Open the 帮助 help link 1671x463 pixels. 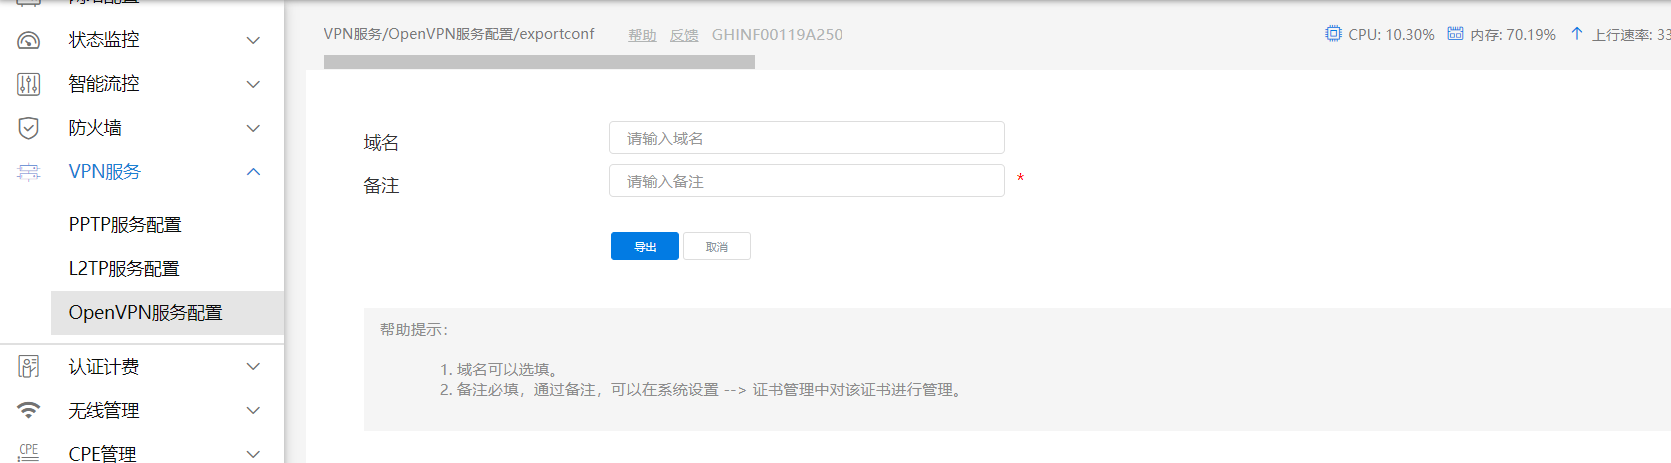click(642, 35)
